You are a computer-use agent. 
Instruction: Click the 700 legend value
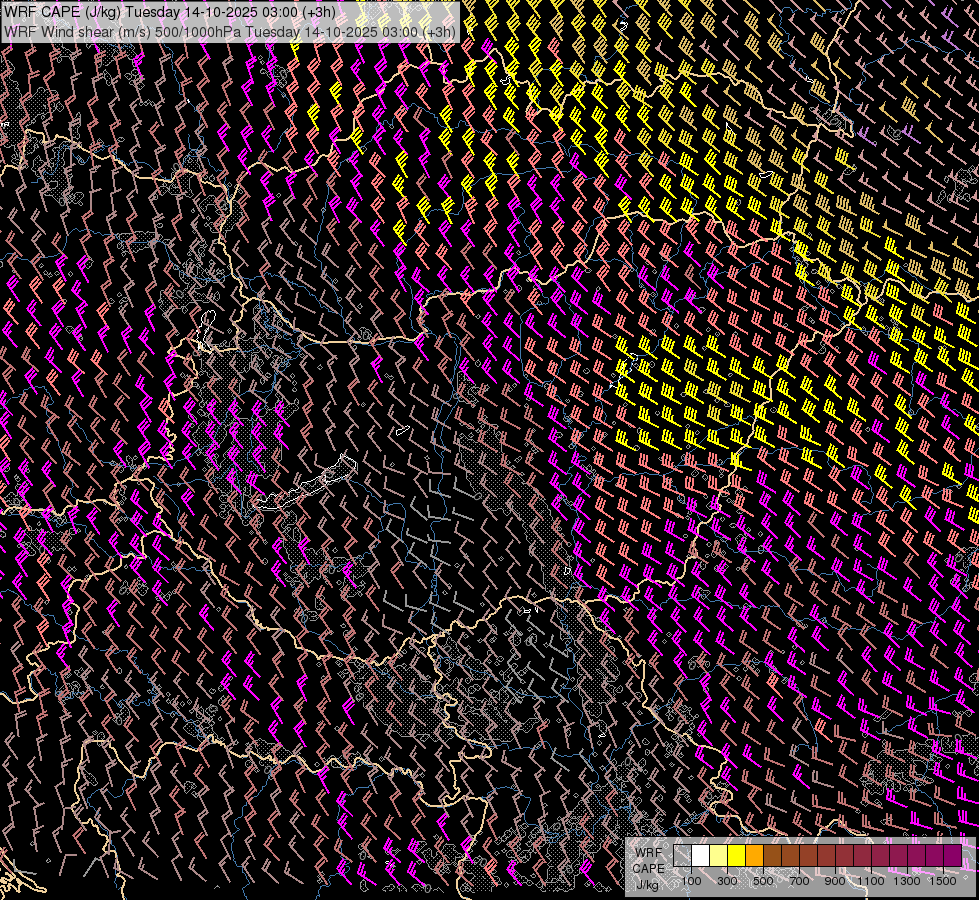[x=799, y=881]
